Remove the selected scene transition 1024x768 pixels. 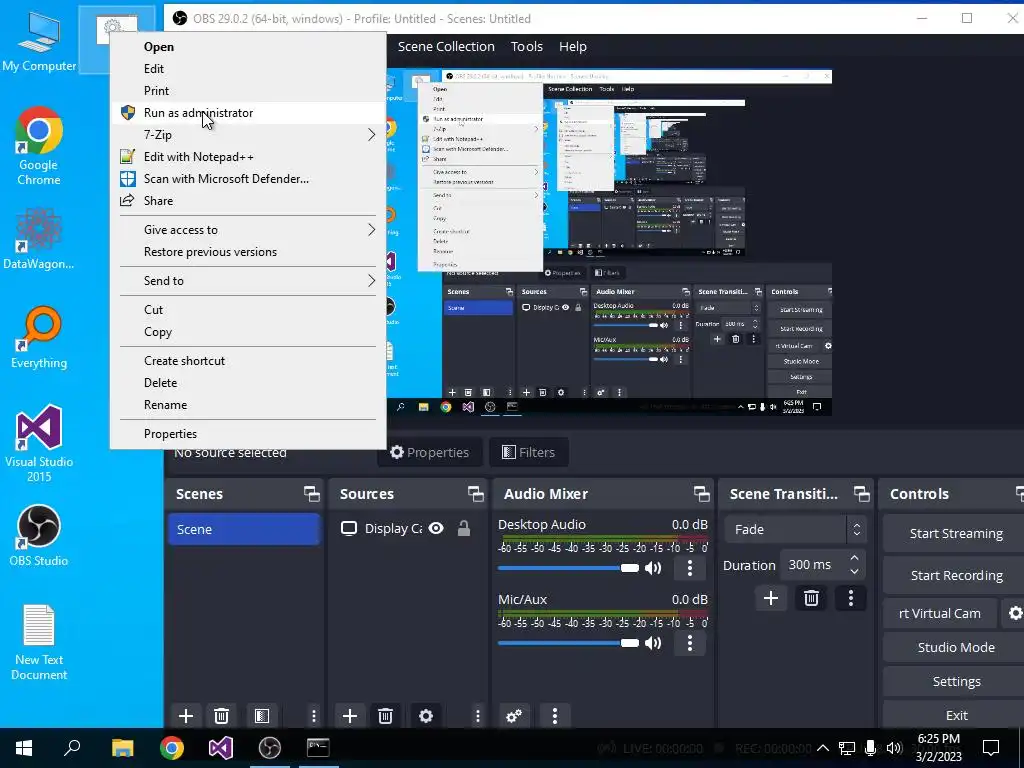[811, 598]
